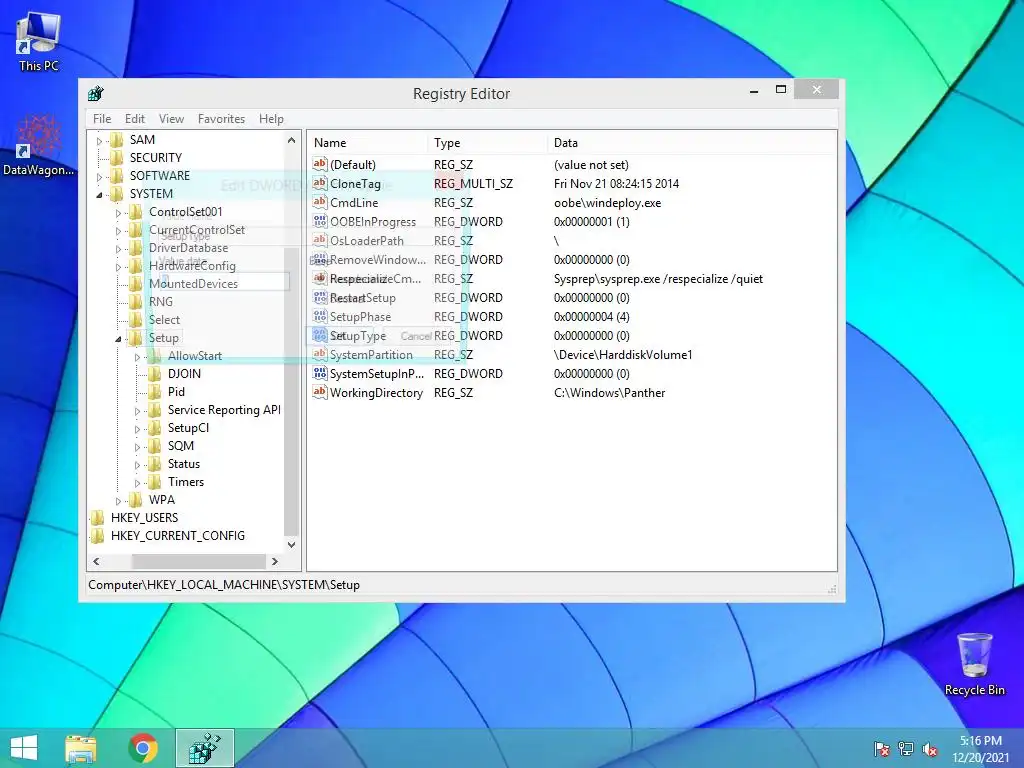
Task: Select the DataWagon desktop shortcut
Action: pos(39,145)
